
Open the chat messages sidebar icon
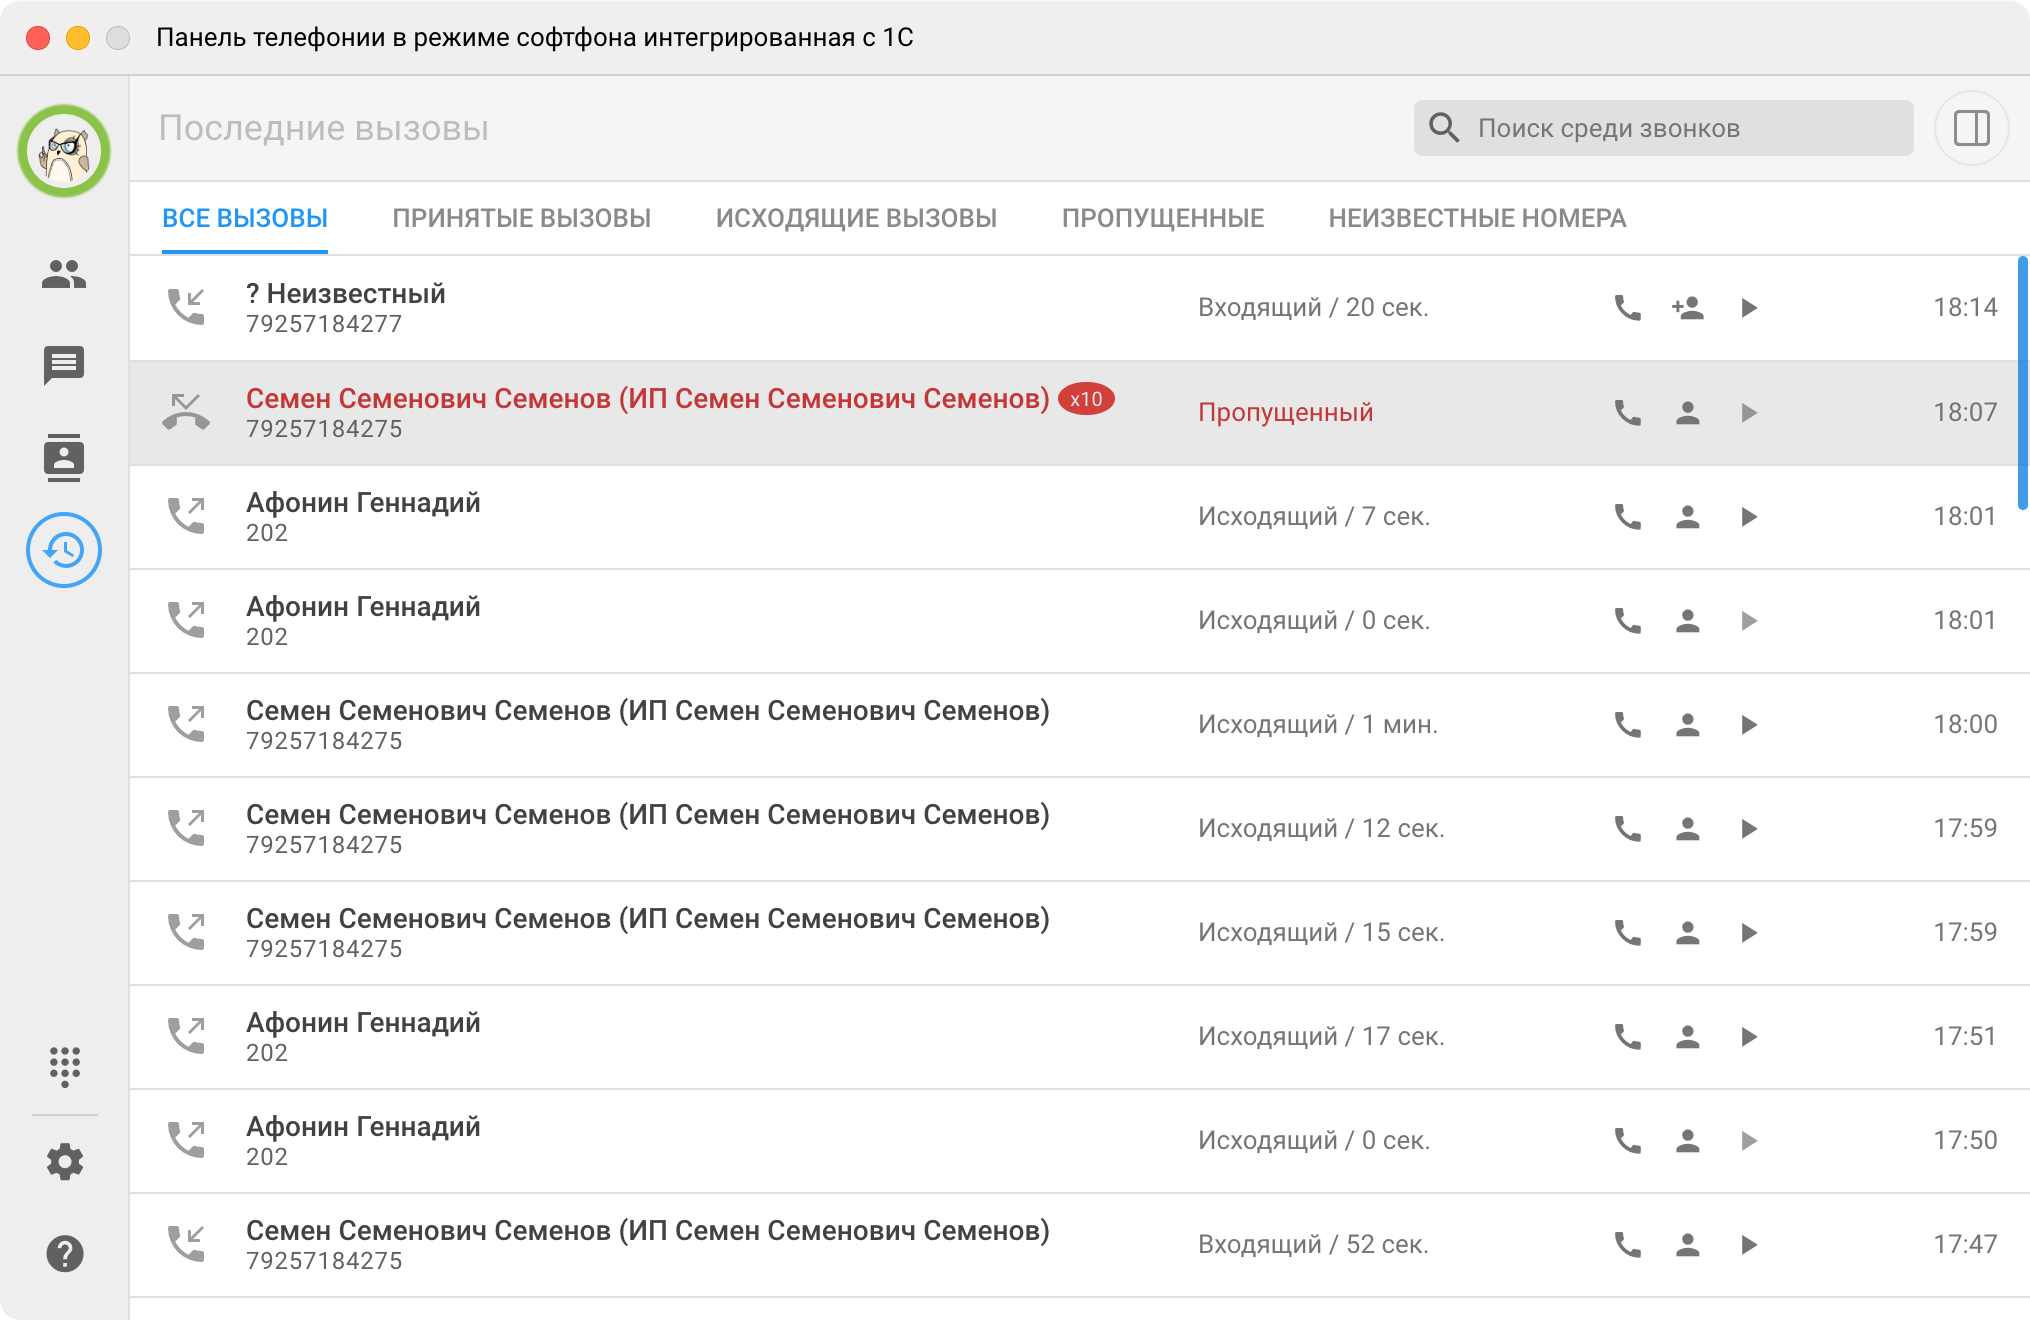(64, 366)
